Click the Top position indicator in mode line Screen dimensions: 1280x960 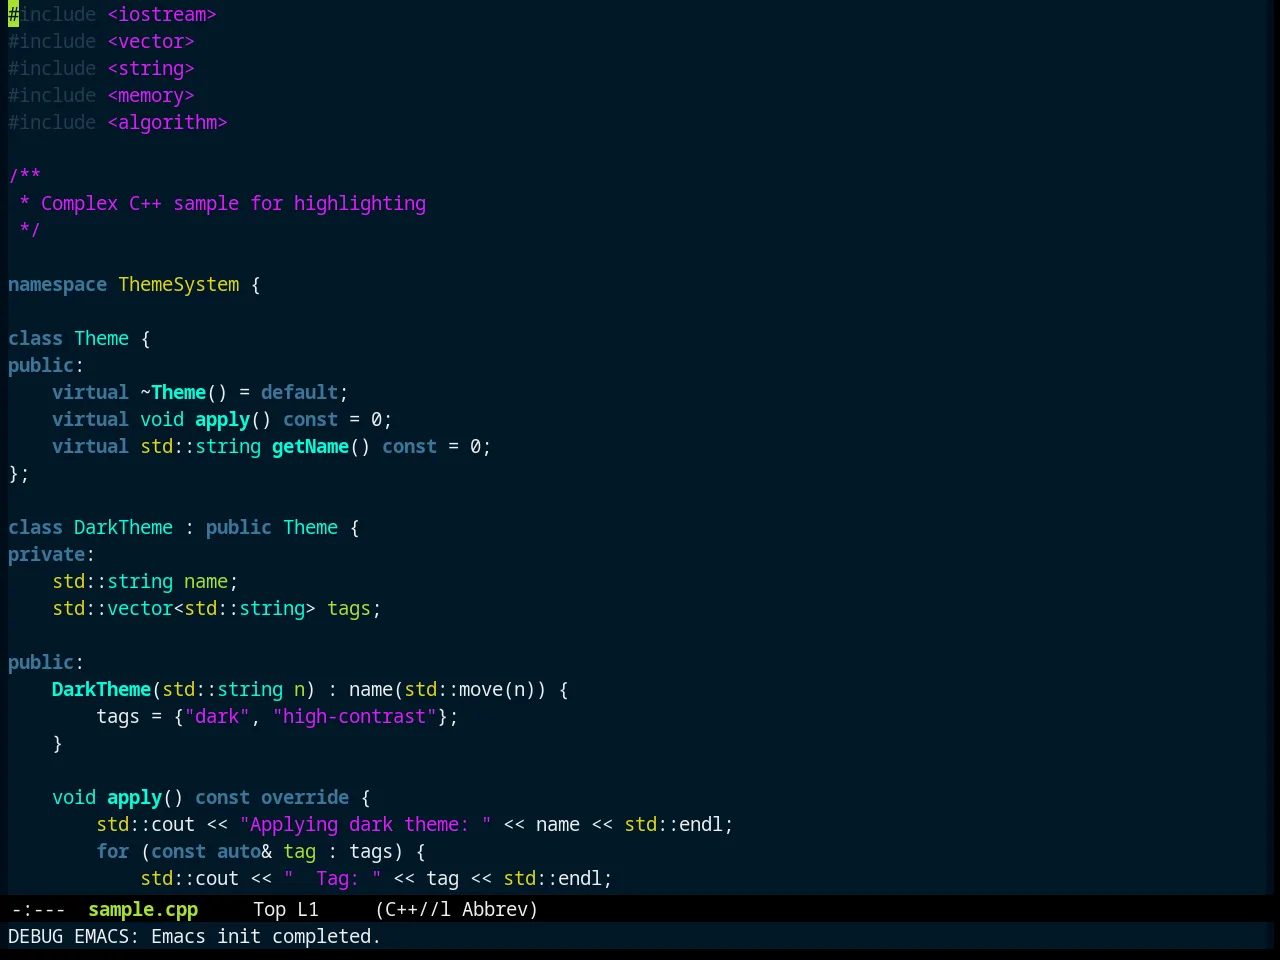tap(270, 909)
